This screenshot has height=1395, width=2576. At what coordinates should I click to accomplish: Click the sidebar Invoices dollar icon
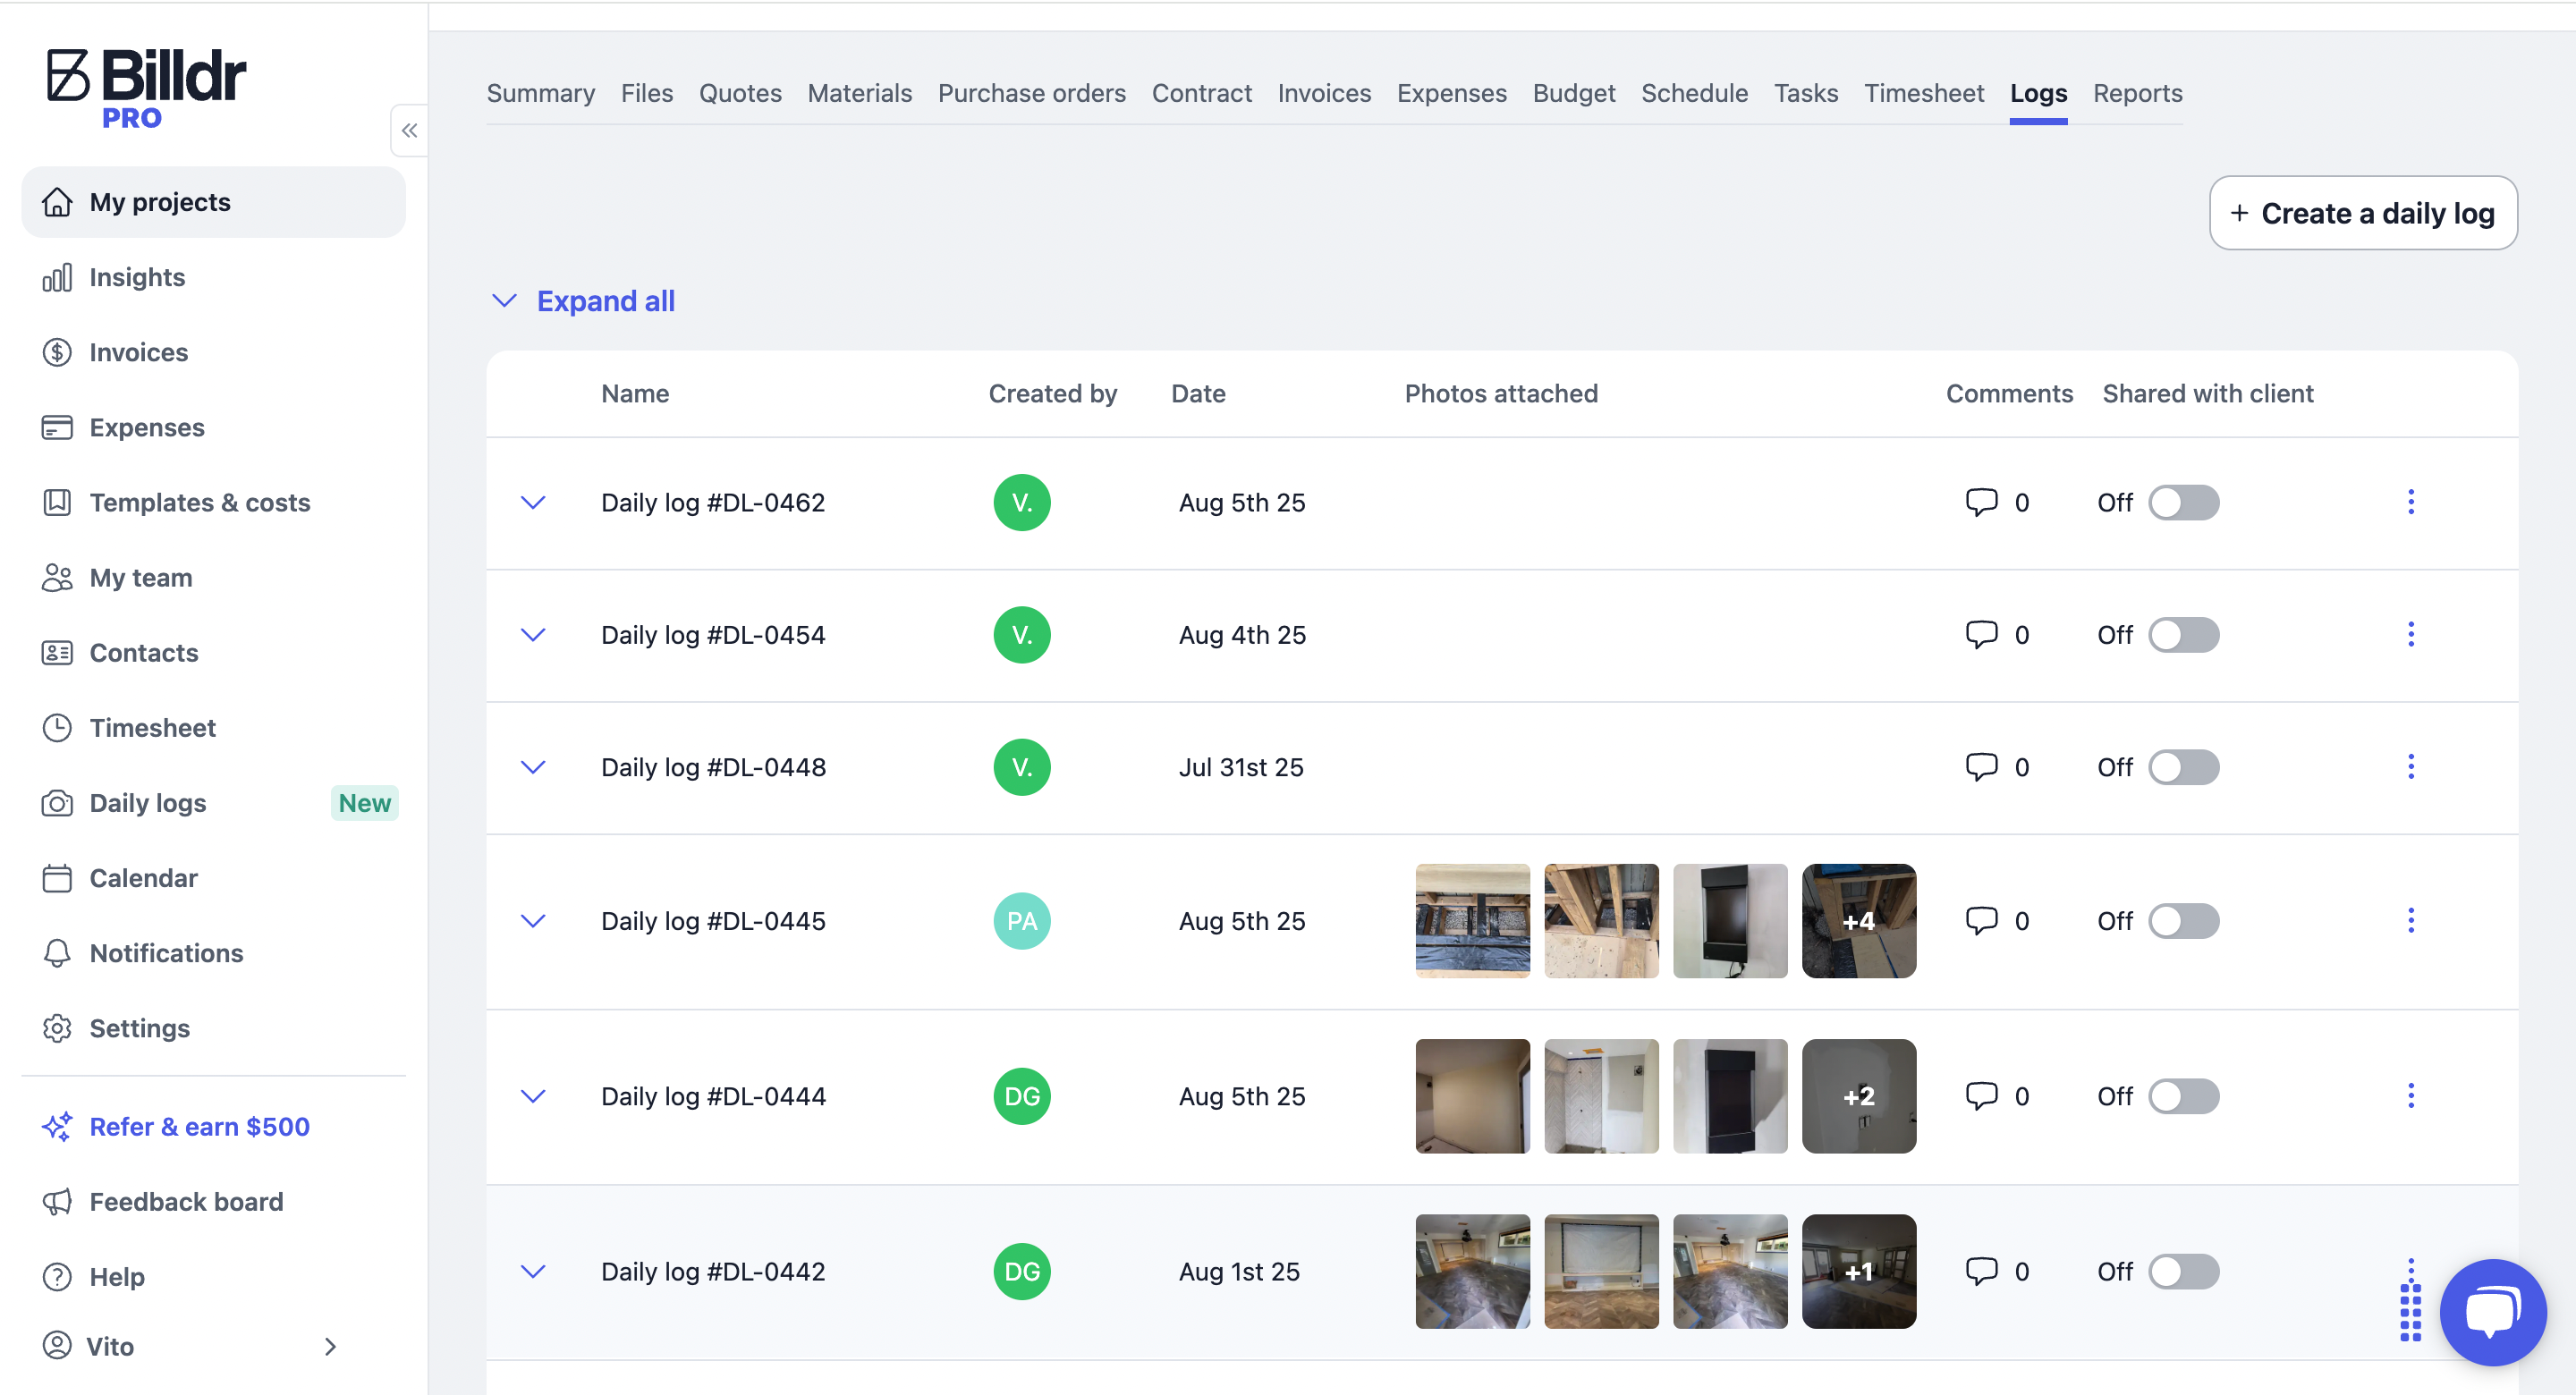coord(57,352)
